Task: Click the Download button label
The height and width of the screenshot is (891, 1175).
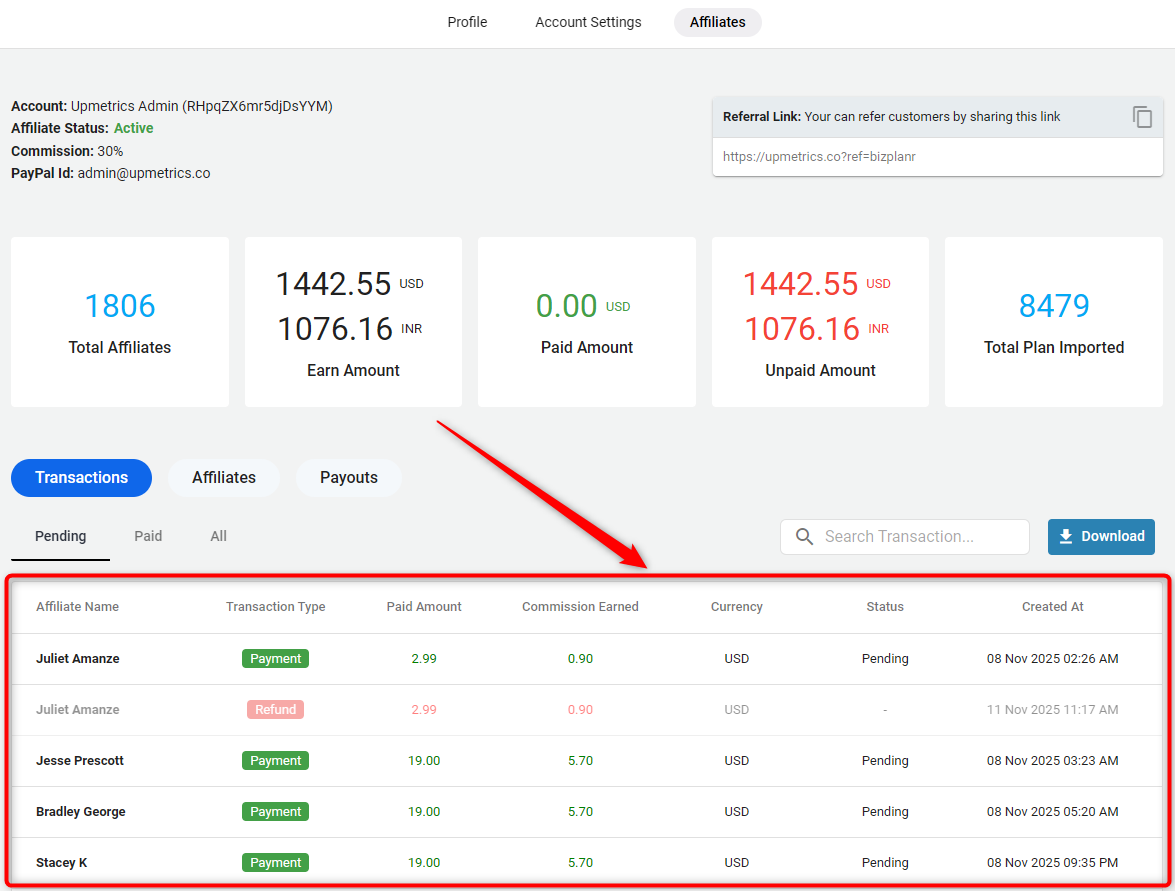Action: coord(1113,537)
